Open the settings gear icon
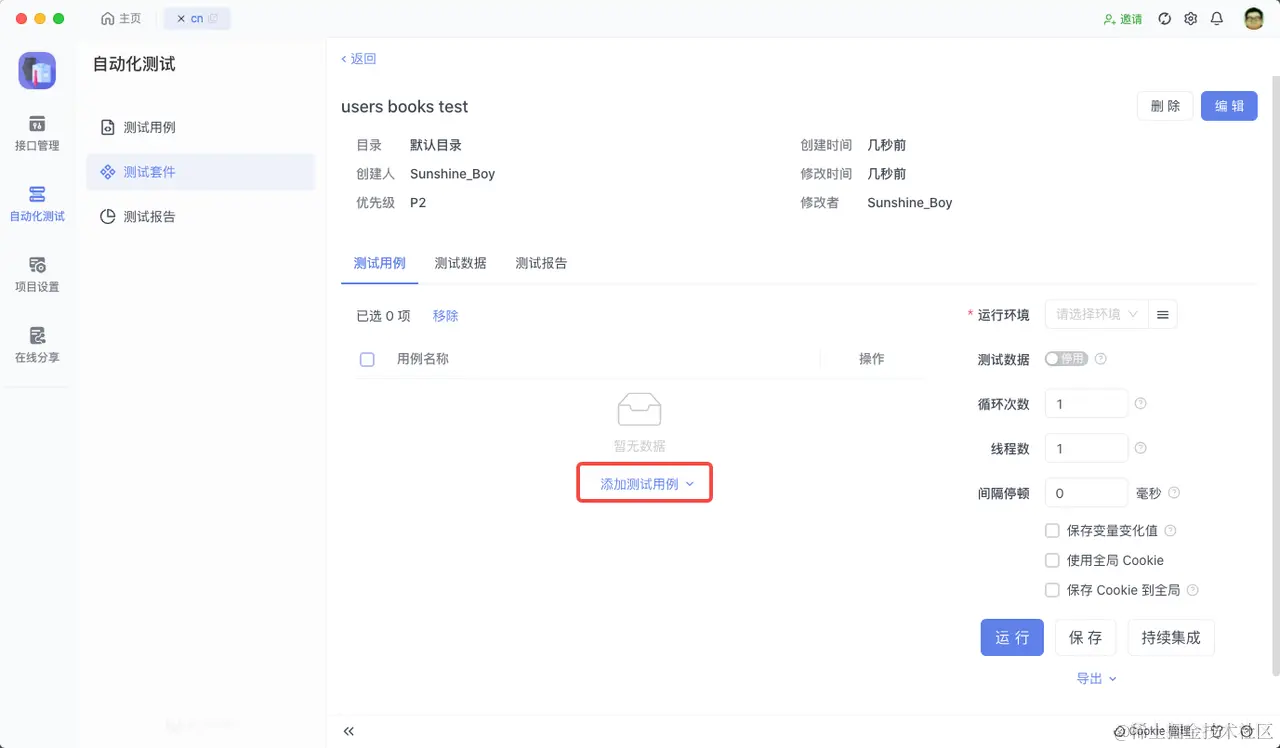This screenshot has height=748, width=1280. 1190,19
